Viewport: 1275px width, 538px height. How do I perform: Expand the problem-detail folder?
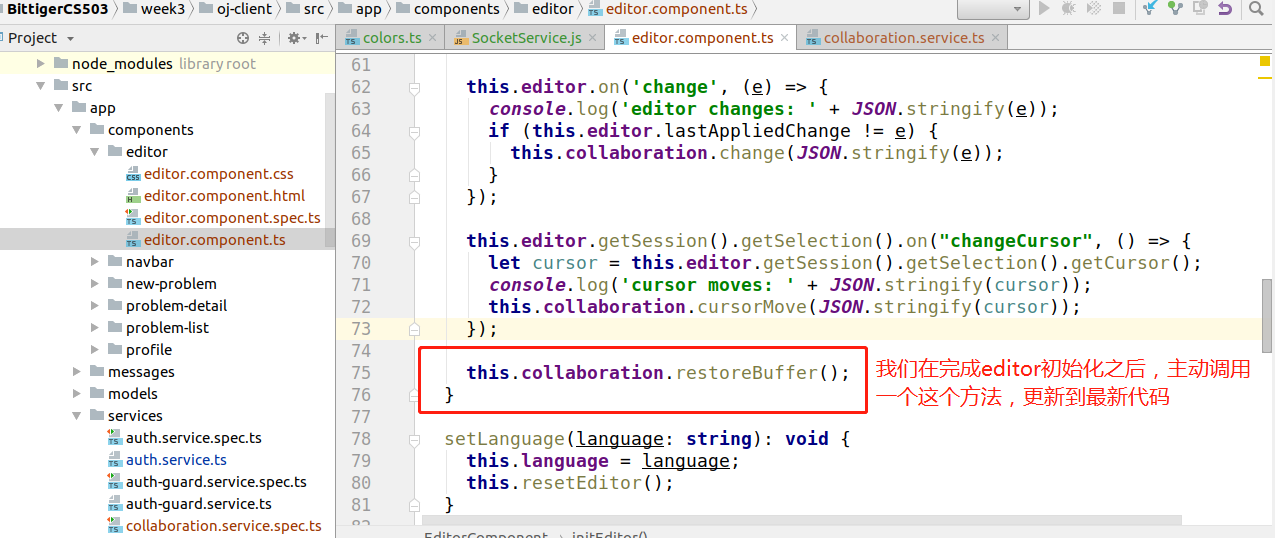tap(95, 306)
